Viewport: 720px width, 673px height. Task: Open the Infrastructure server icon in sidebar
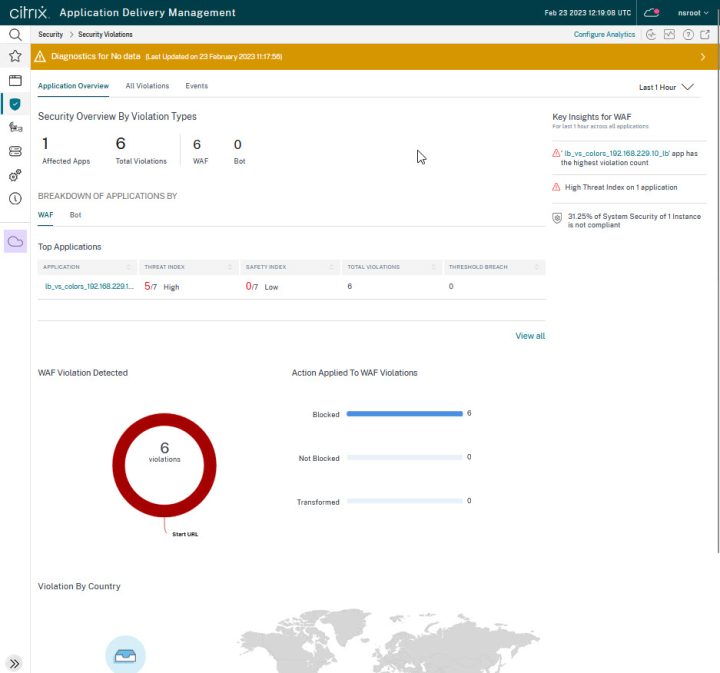click(x=15, y=151)
